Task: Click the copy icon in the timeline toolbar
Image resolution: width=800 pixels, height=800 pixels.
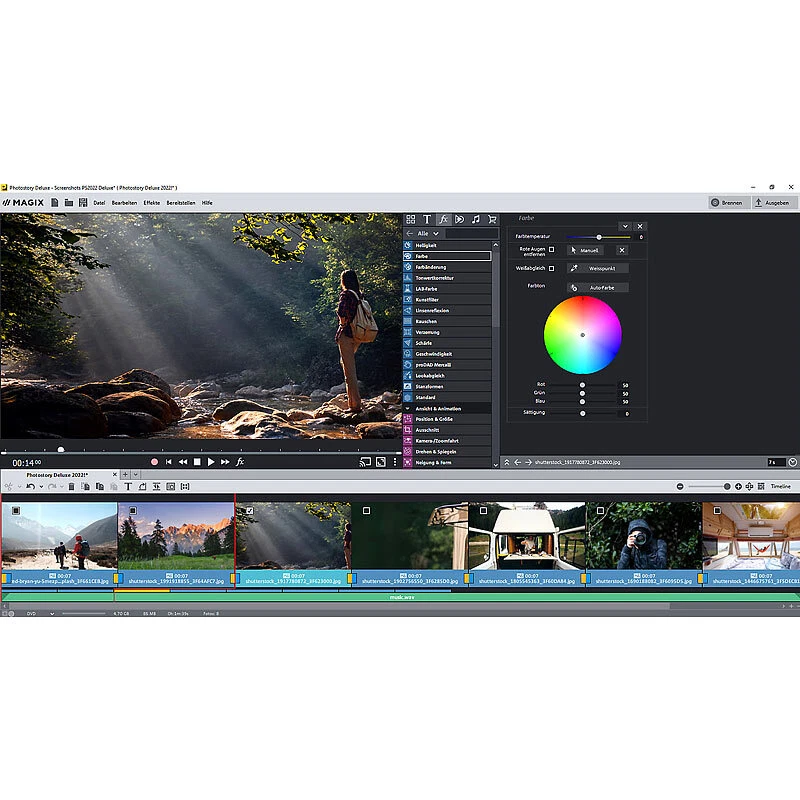Action: coord(85,486)
